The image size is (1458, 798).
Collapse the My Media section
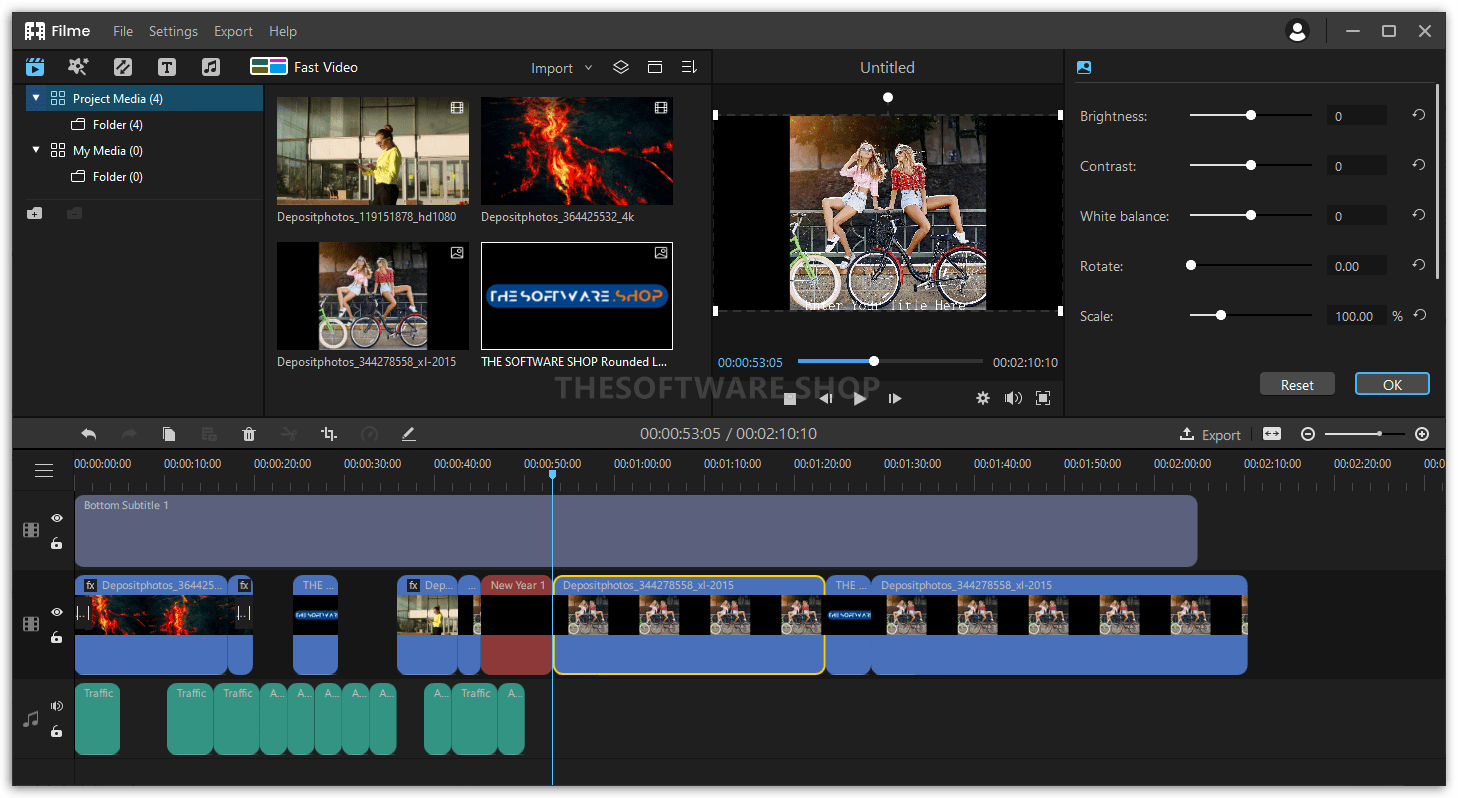pos(36,150)
